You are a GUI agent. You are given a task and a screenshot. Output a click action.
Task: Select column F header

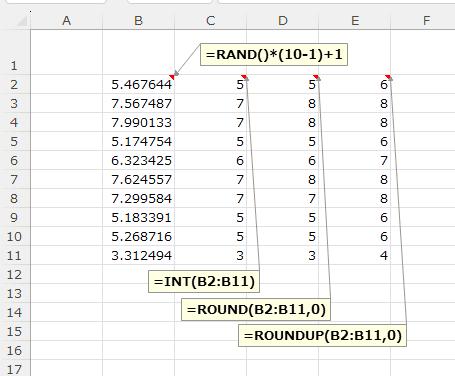coord(423,21)
